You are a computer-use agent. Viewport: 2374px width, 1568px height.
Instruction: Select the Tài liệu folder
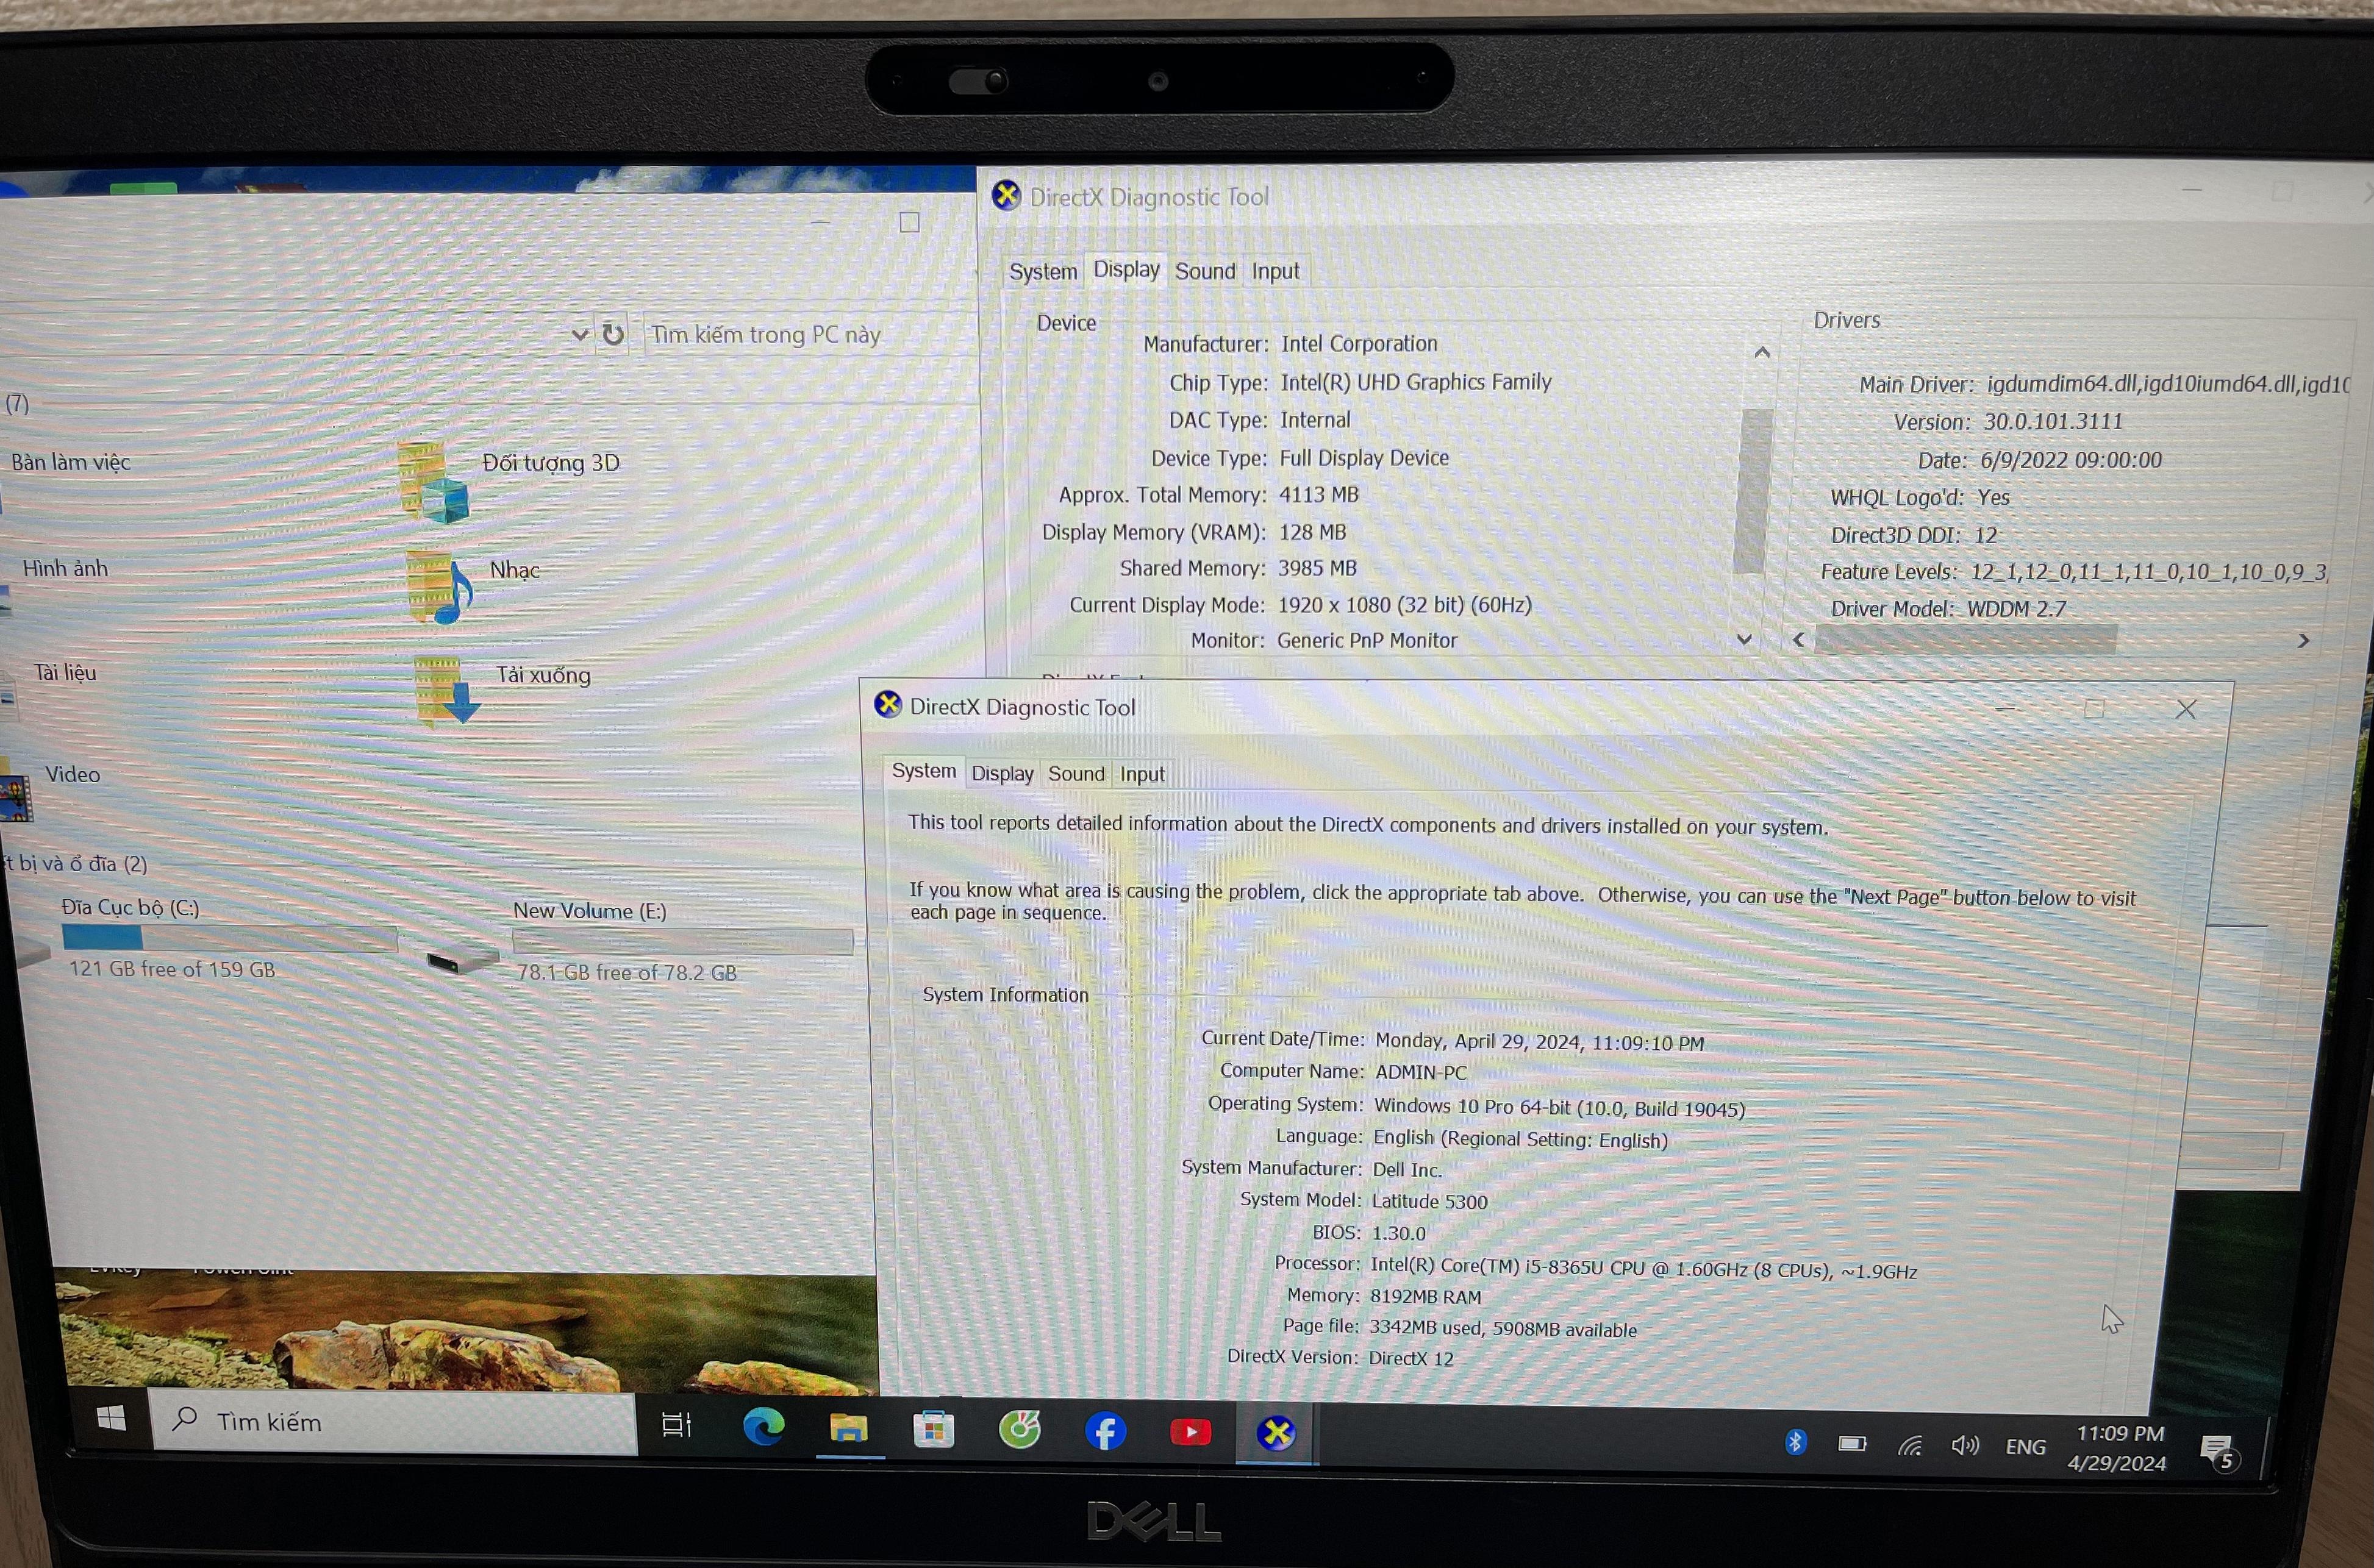click(65, 672)
